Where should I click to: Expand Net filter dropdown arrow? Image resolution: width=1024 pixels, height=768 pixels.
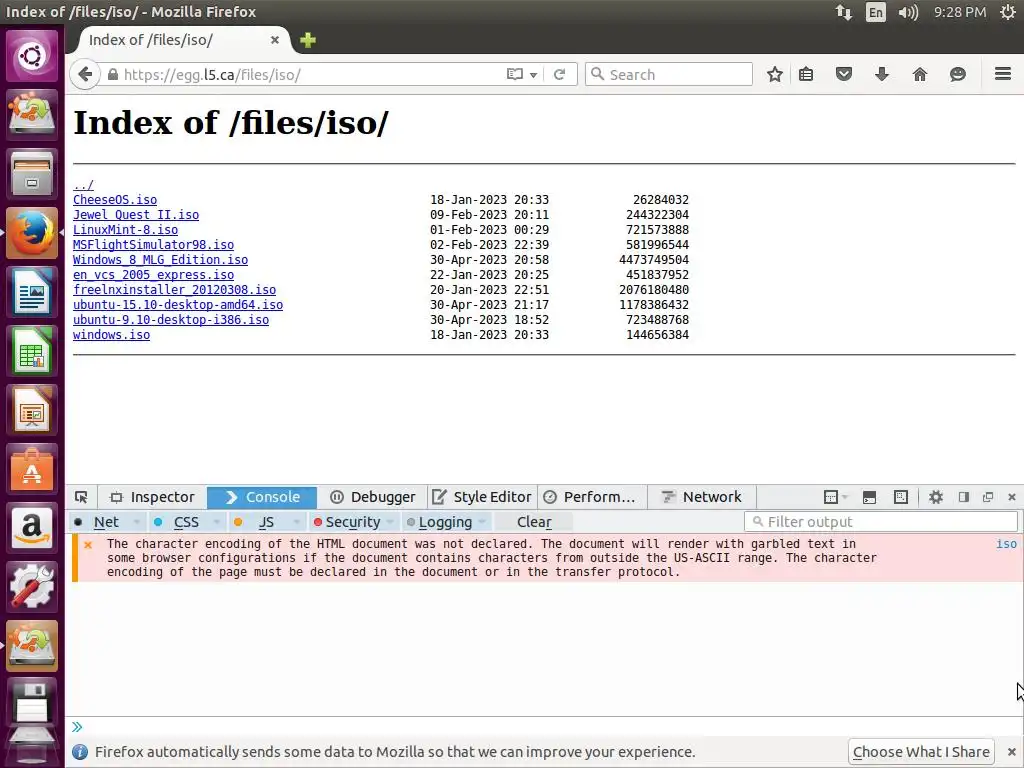136,522
